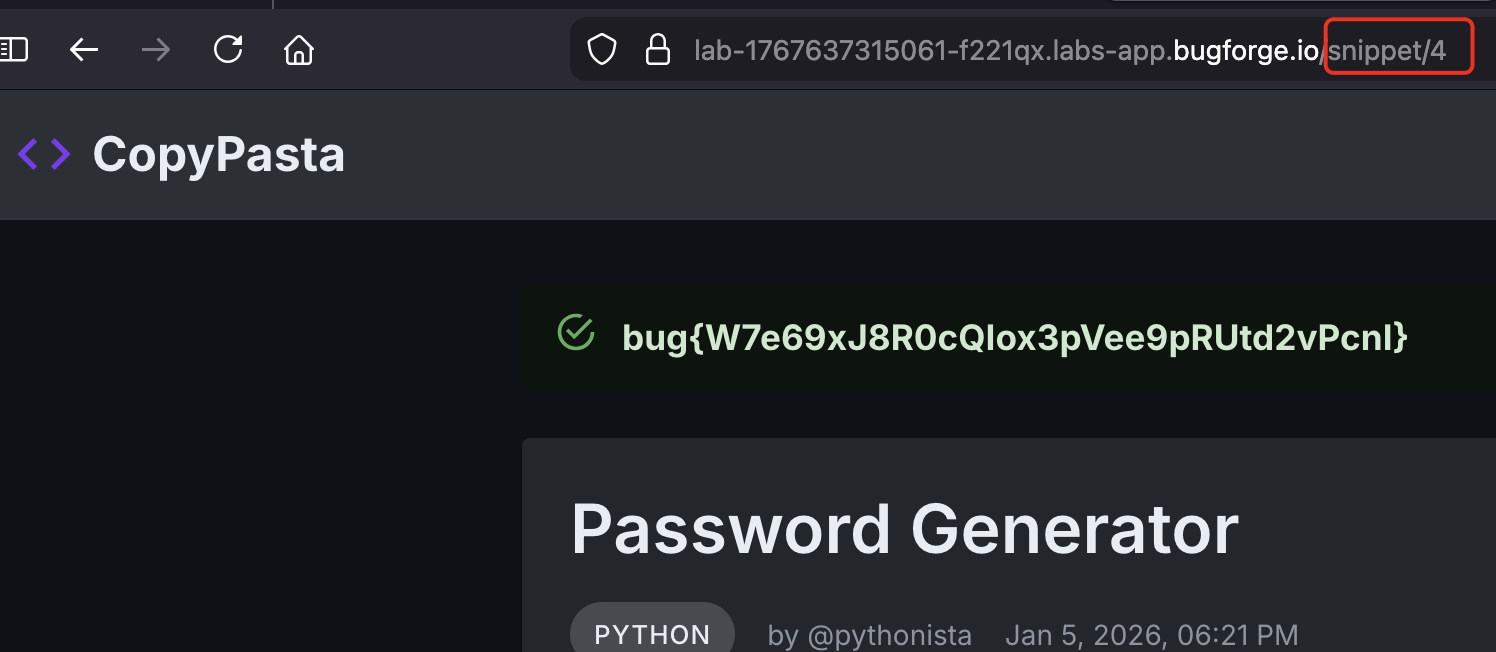Select the PYTHON language badge
Image resolution: width=1496 pixels, height=652 pixels.
[x=652, y=634]
